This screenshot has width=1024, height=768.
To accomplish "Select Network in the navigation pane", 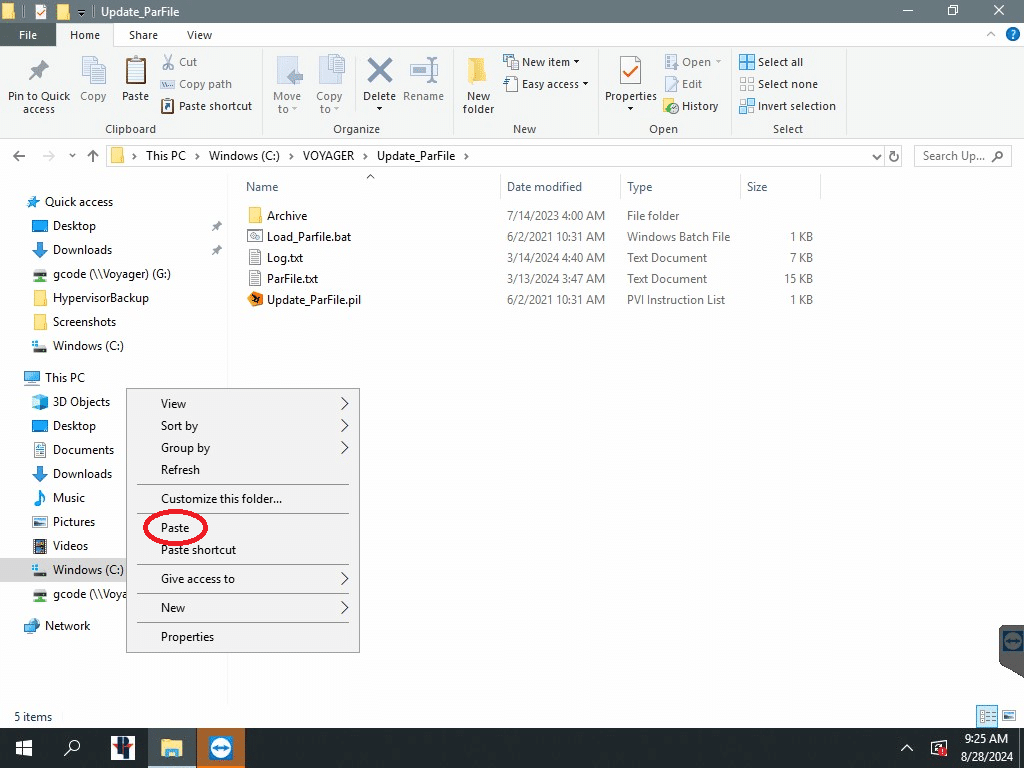I will (67, 626).
